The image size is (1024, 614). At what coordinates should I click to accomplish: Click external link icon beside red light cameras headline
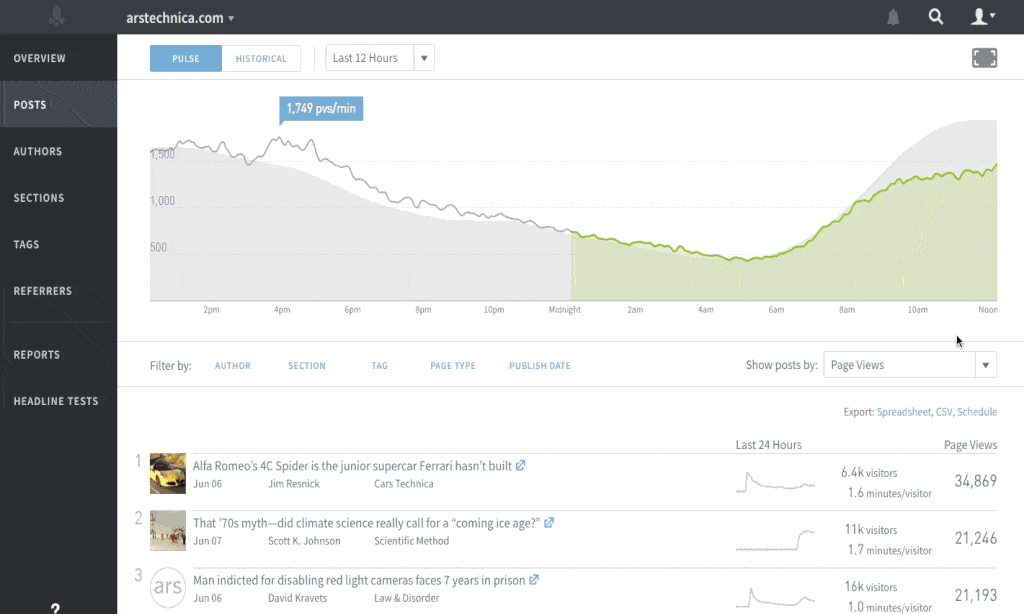(x=534, y=579)
